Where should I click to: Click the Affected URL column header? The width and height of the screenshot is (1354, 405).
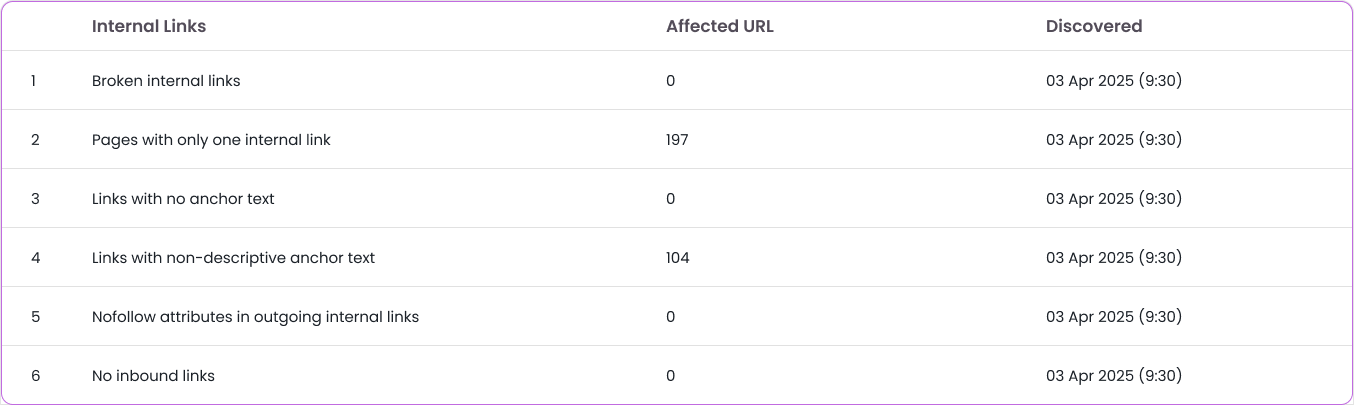click(719, 27)
